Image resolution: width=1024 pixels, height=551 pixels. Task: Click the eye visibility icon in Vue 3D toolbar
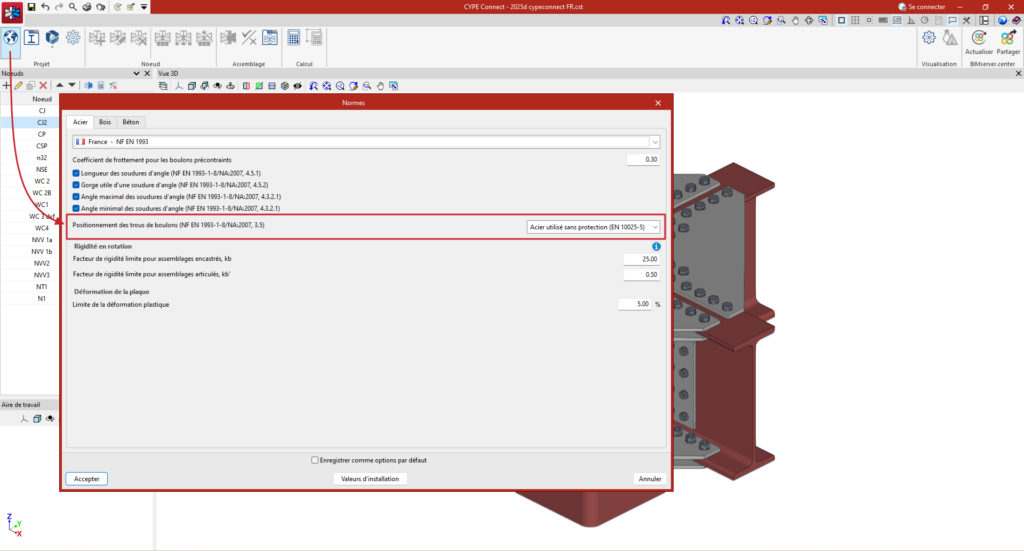298,86
